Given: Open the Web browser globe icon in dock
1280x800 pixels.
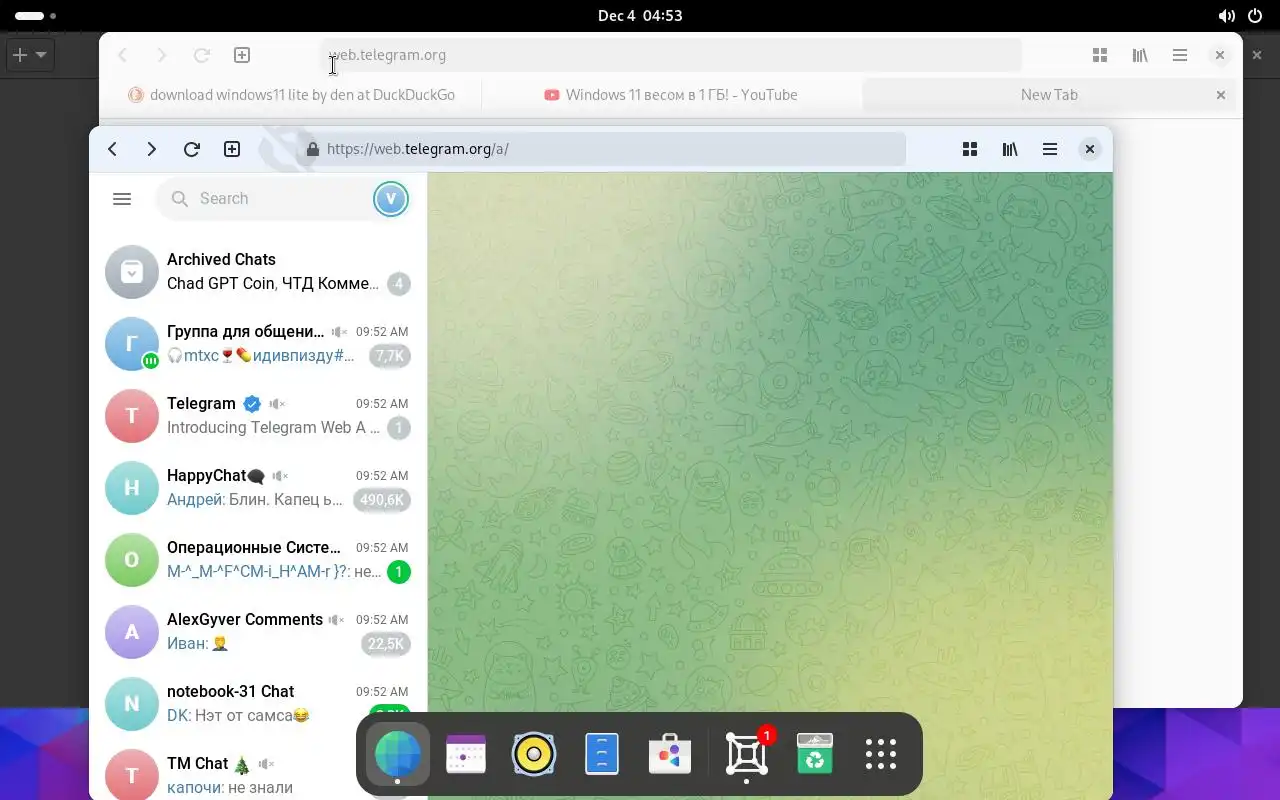Looking at the screenshot, I should (398, 754).
